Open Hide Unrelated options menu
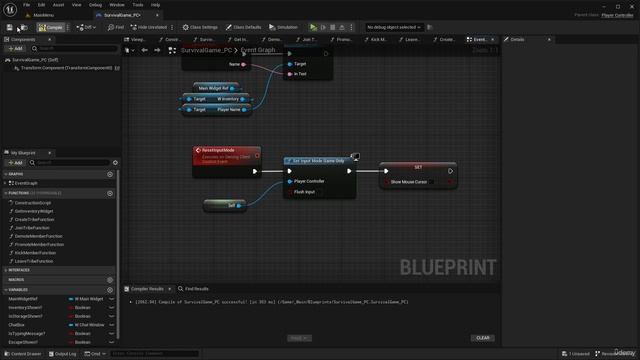Image resolution: width=640 pixels, height=360 pixels. (x=172, y=27)
